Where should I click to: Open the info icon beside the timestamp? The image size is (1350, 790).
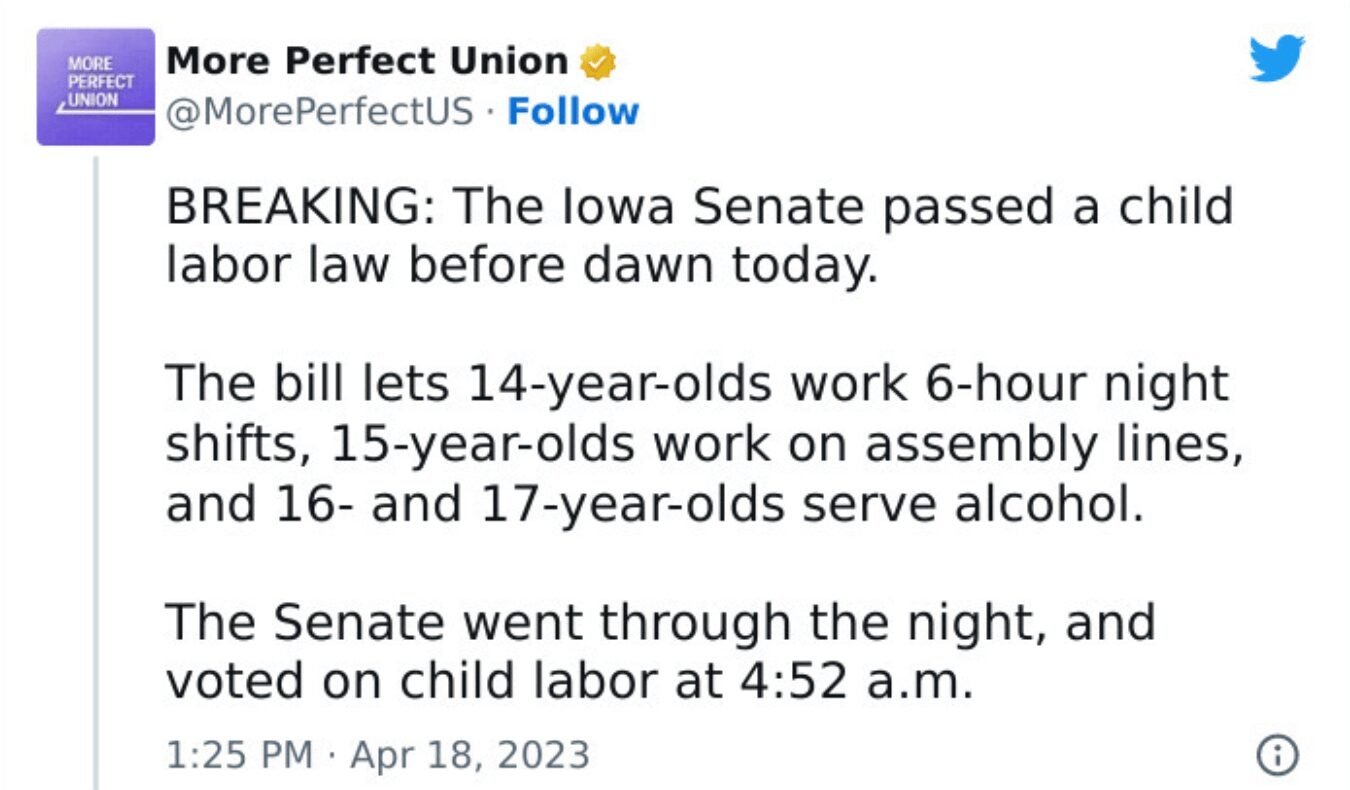[1276, 755]
